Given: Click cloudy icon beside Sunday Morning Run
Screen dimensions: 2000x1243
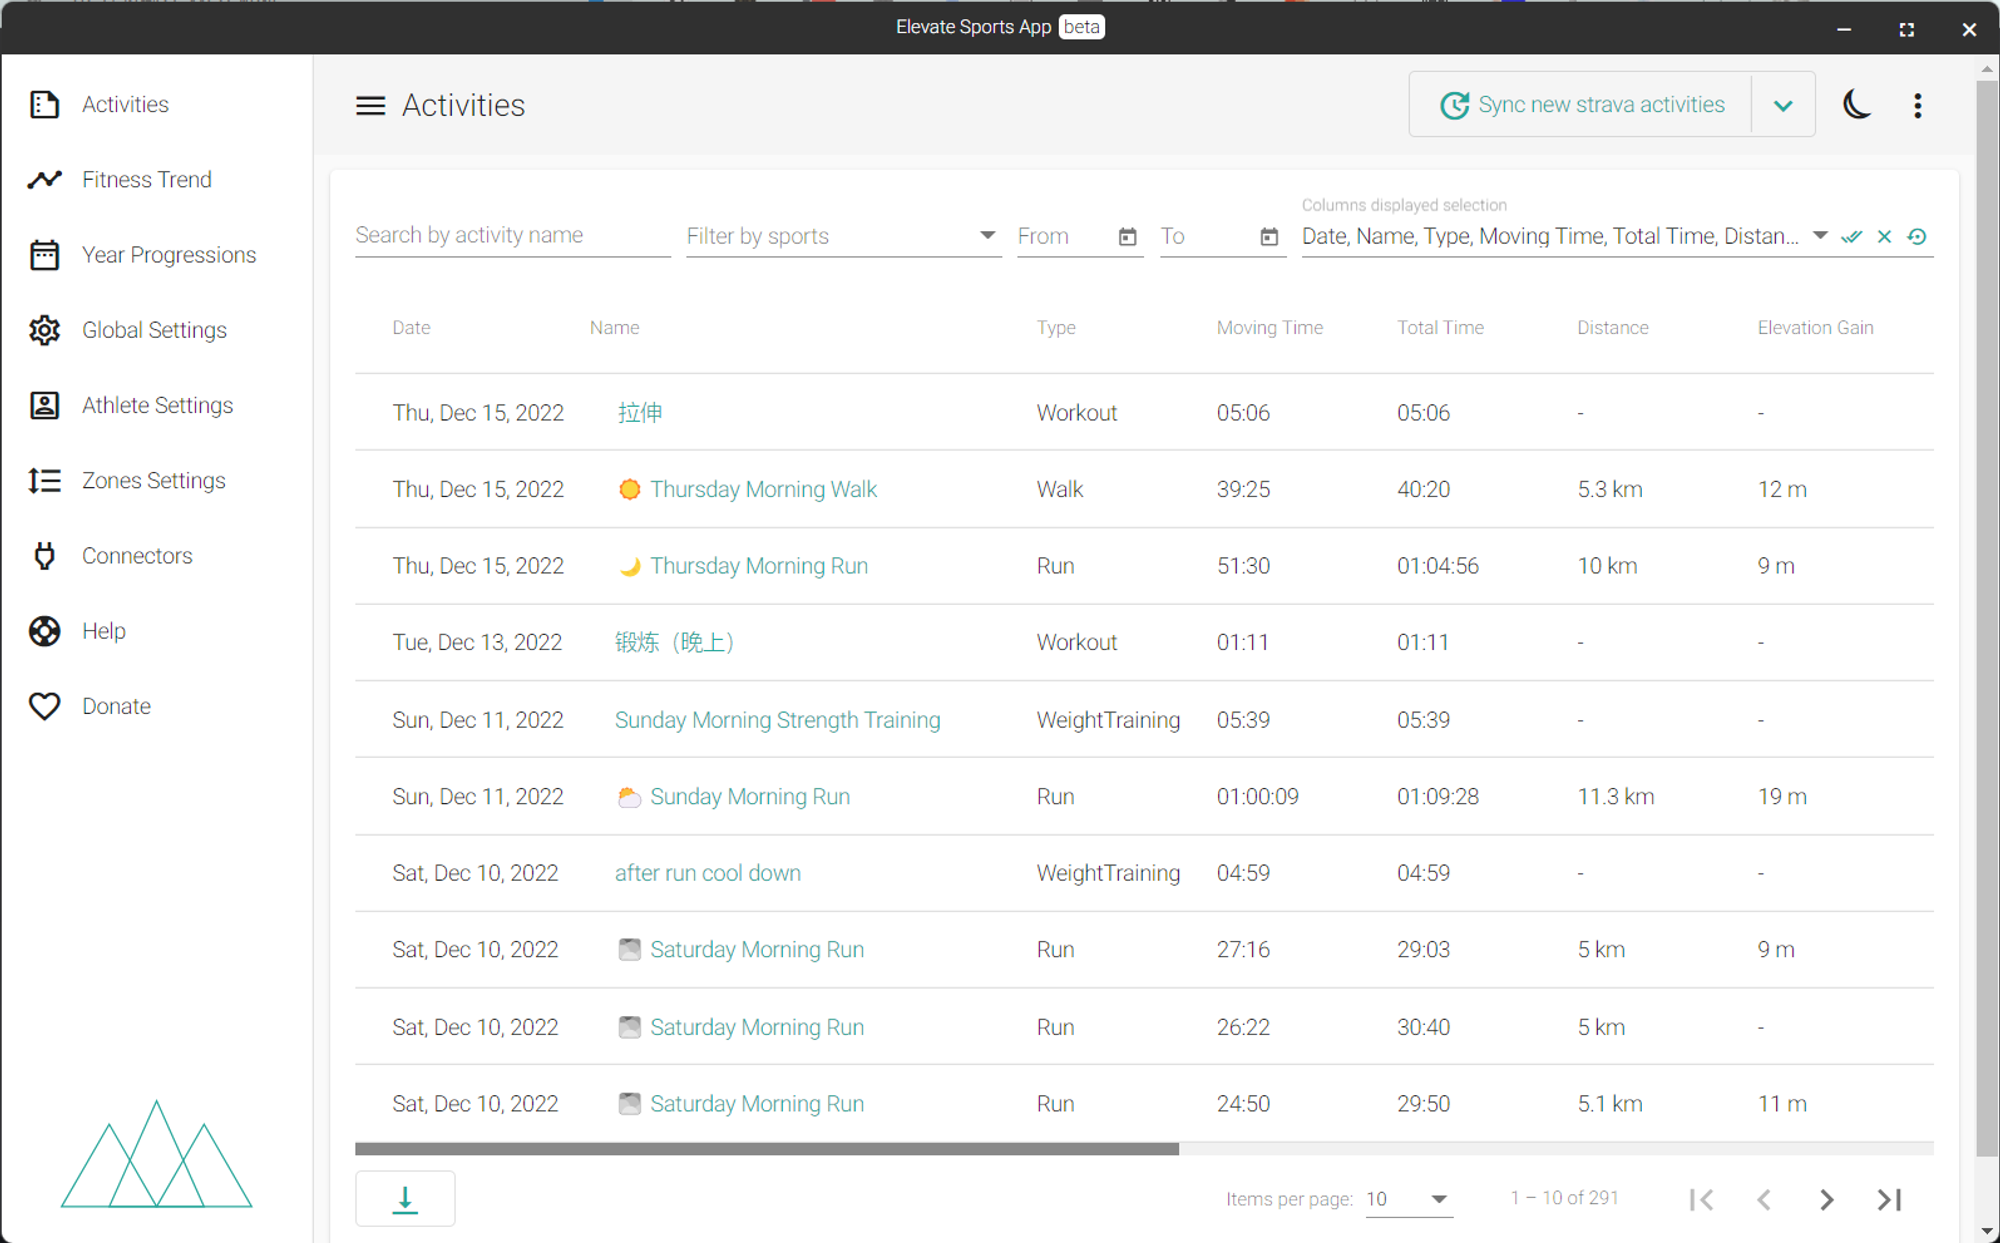Looking at the screenshot, I should (629, 797).
